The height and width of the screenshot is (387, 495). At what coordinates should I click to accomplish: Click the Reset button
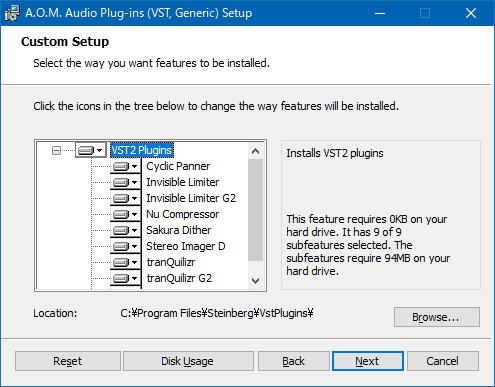[68, 361]
